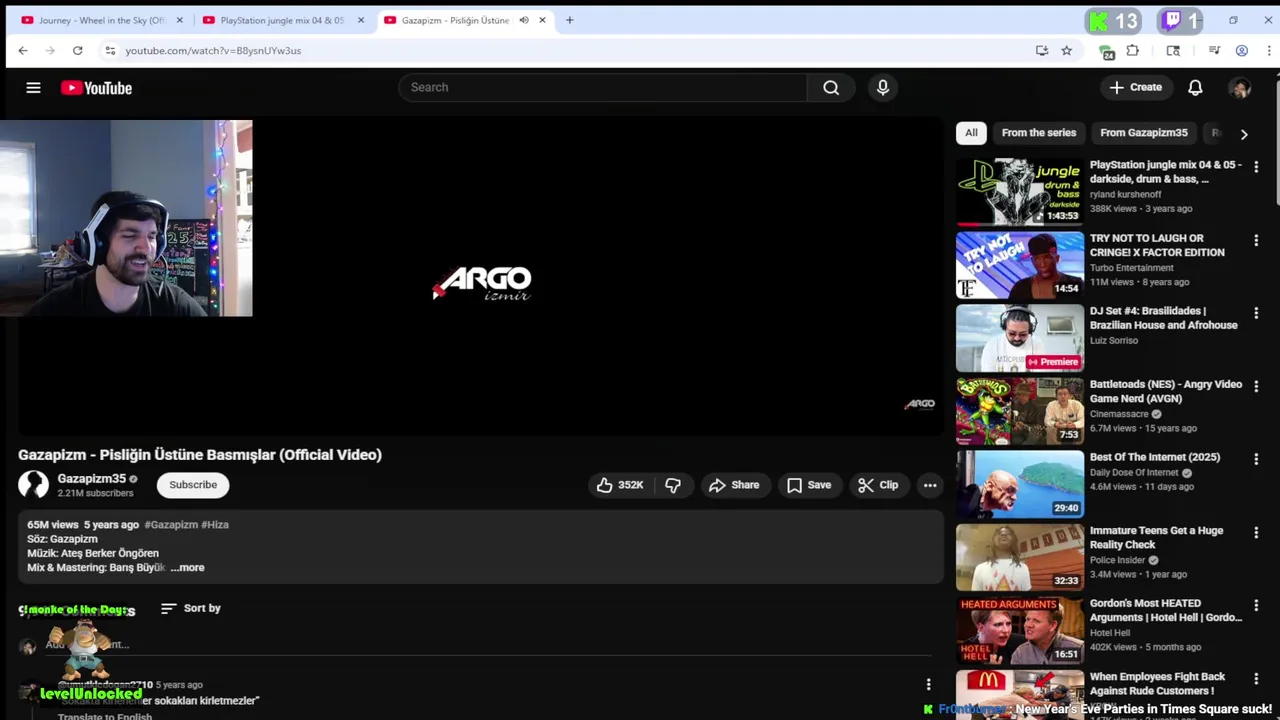The width and height of the screenshot is (1280, 720).
Task: Click the address bar URL
Action: tap(213, 50)
